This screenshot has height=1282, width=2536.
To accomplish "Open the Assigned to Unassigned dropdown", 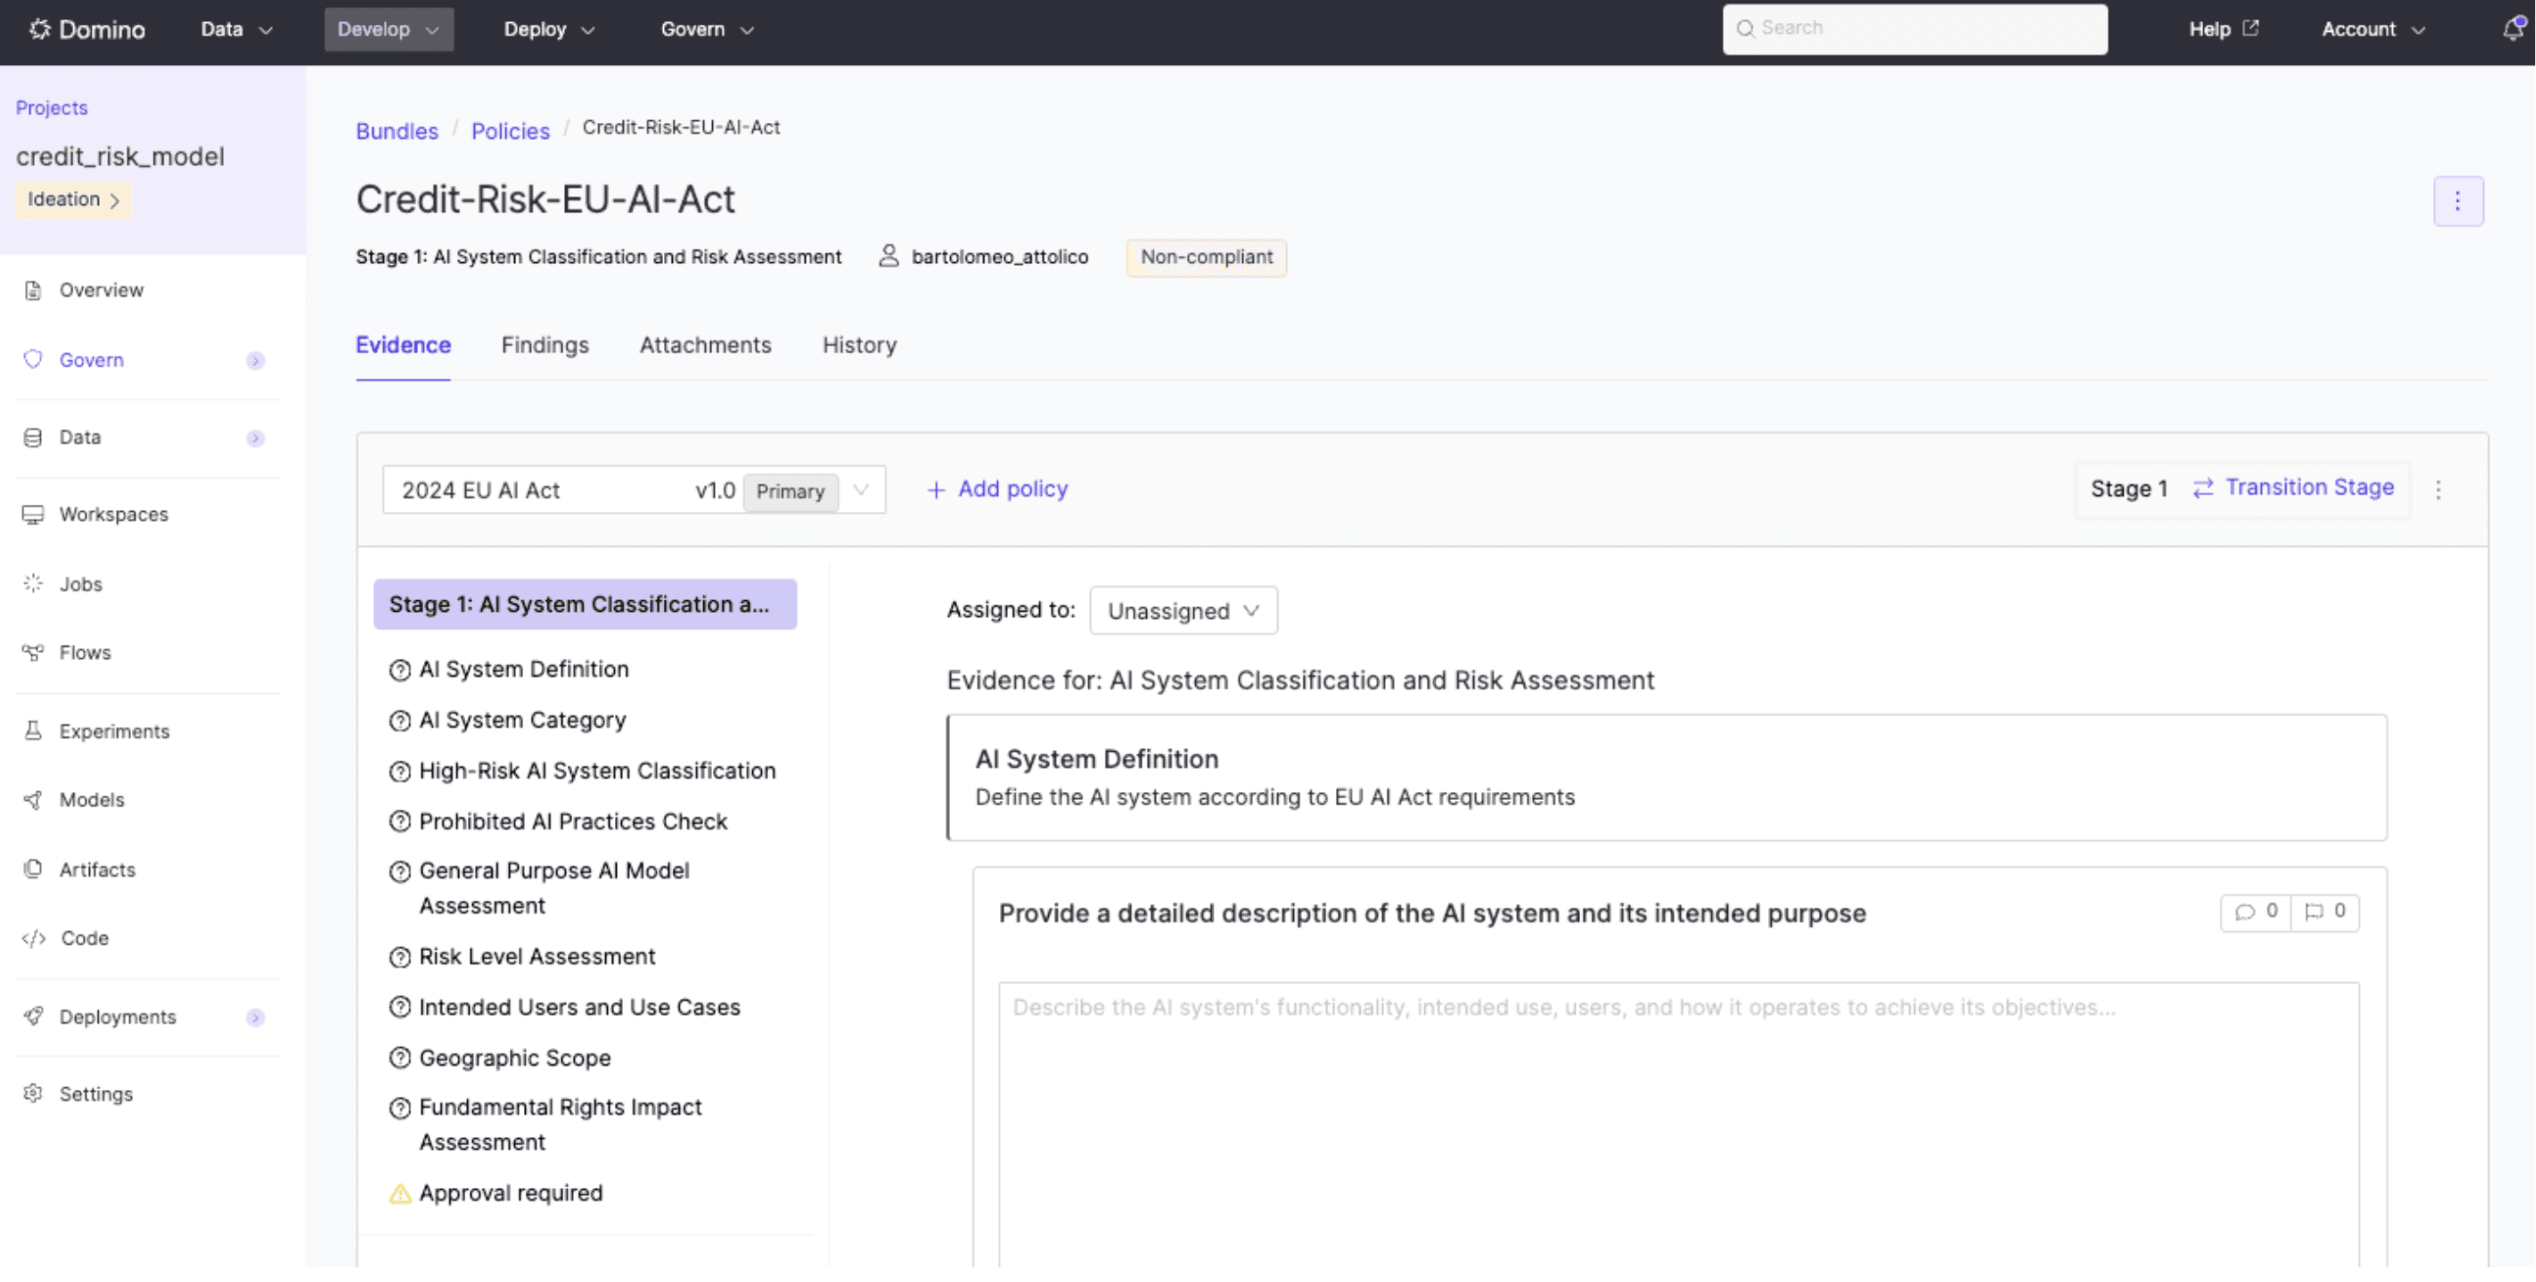I will click(x=1183, y=610).
